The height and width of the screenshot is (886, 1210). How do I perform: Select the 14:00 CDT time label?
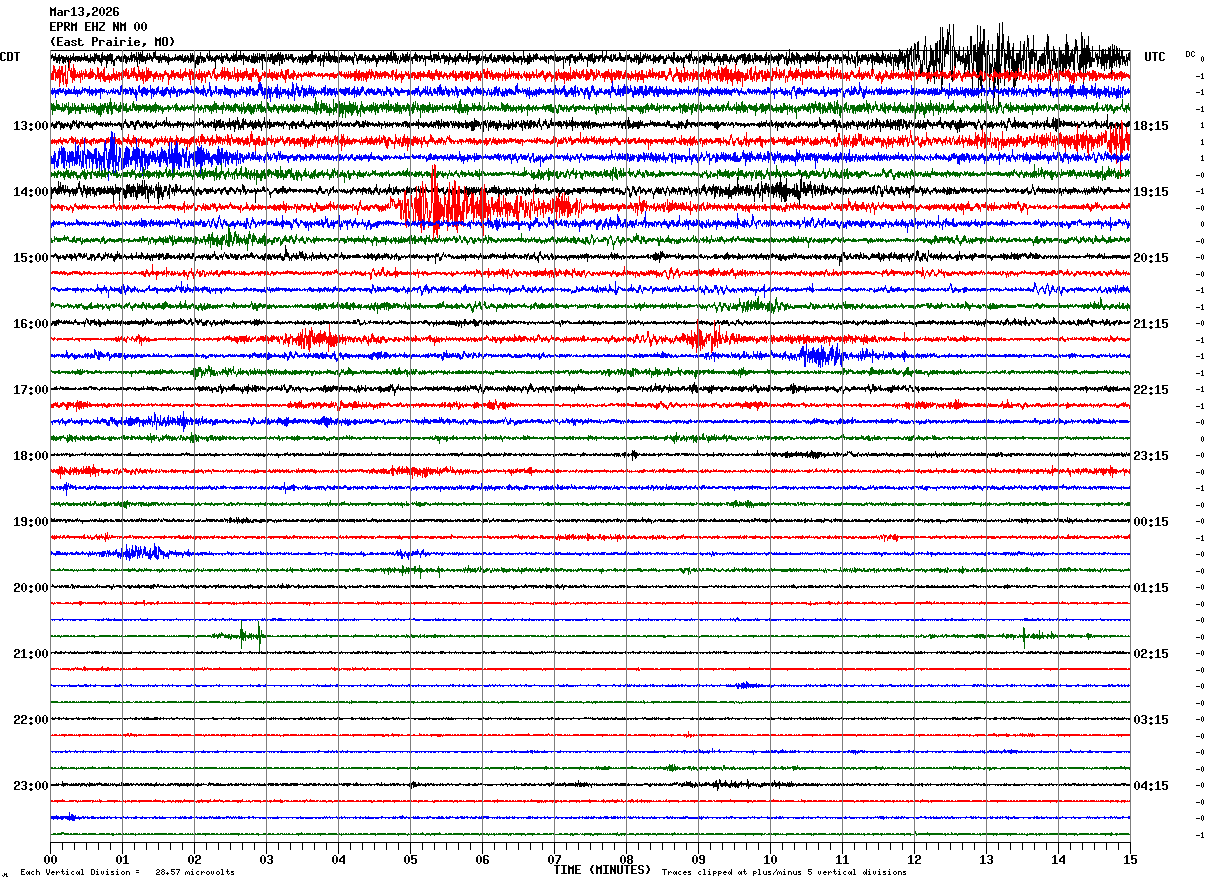30,192
